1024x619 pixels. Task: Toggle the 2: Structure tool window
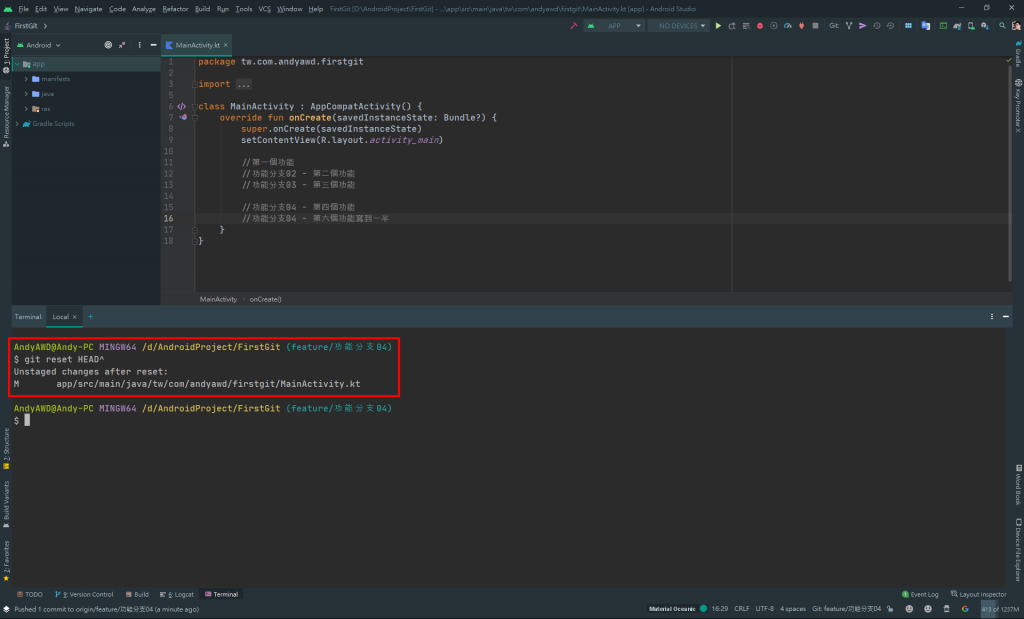point(6,449)
